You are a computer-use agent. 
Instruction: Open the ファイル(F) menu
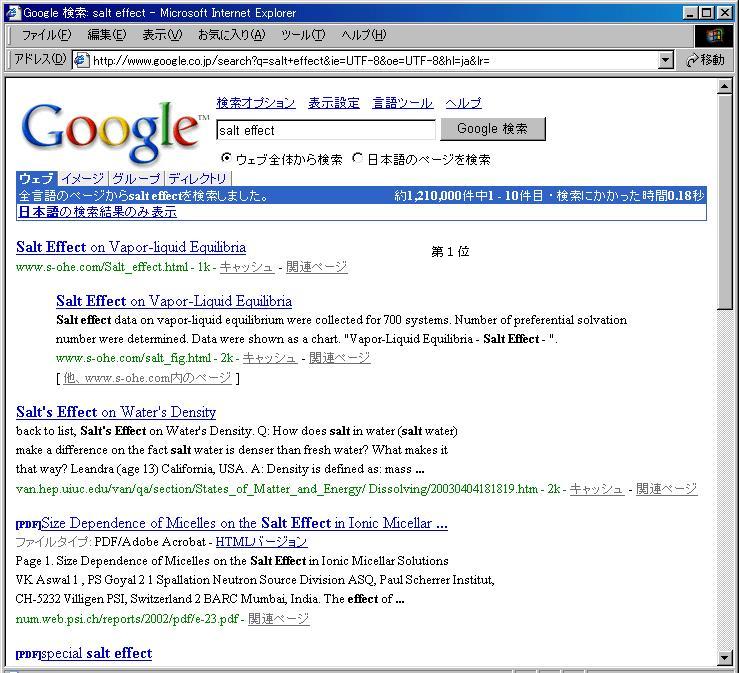pos(45,35)
